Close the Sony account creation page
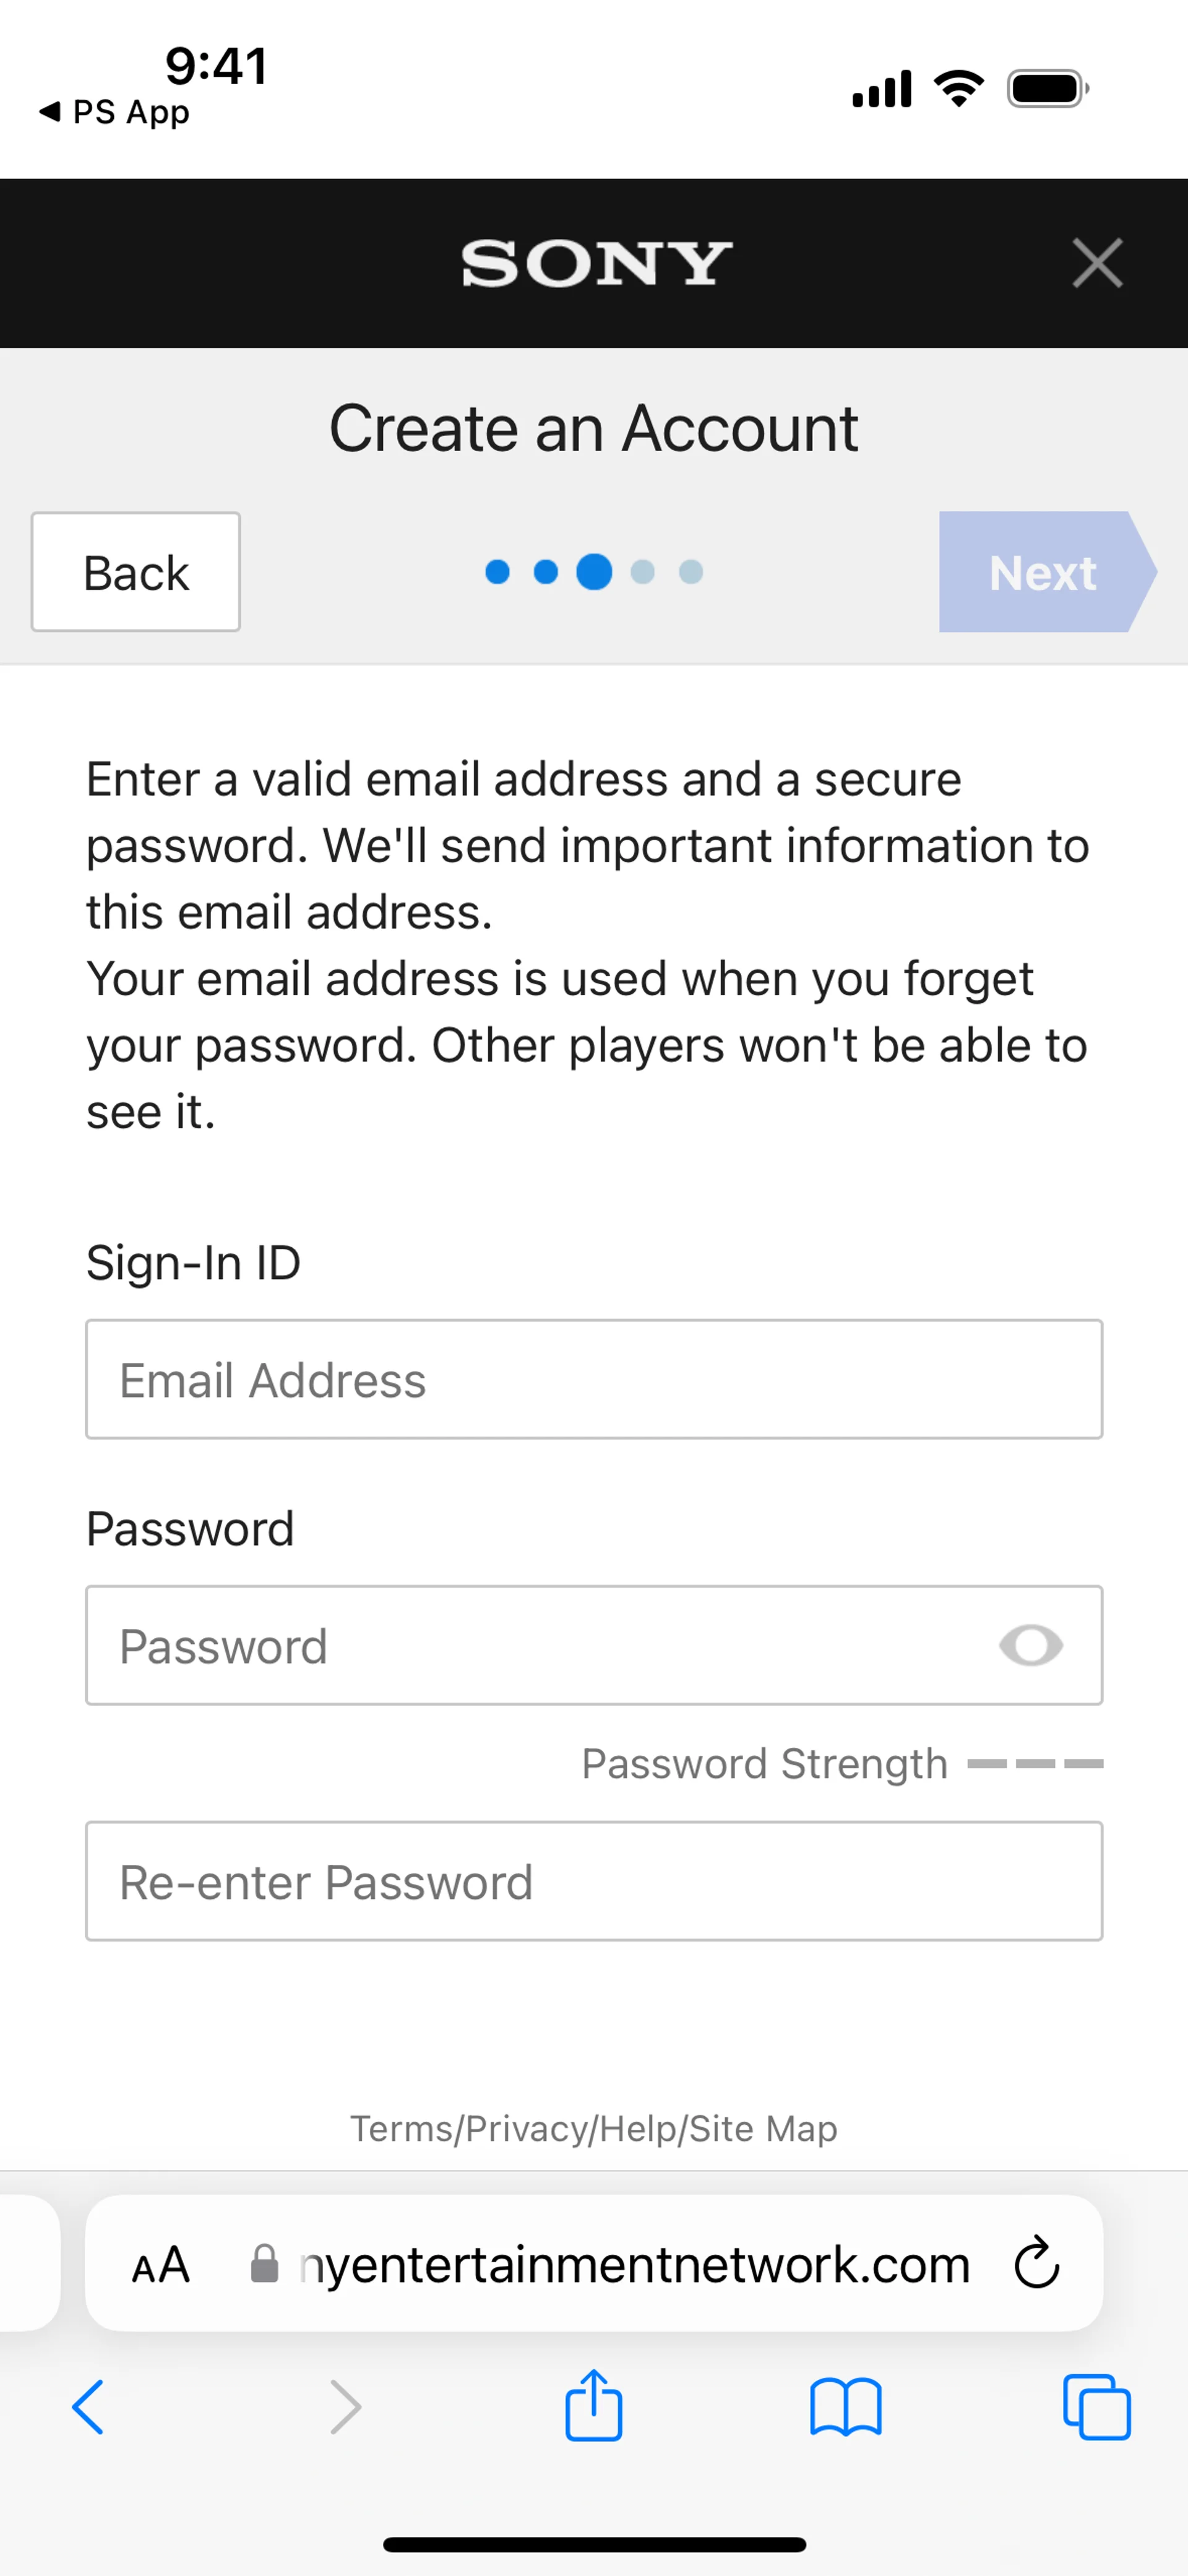The image size is (1188, 2576). (x=1097, y=263)
